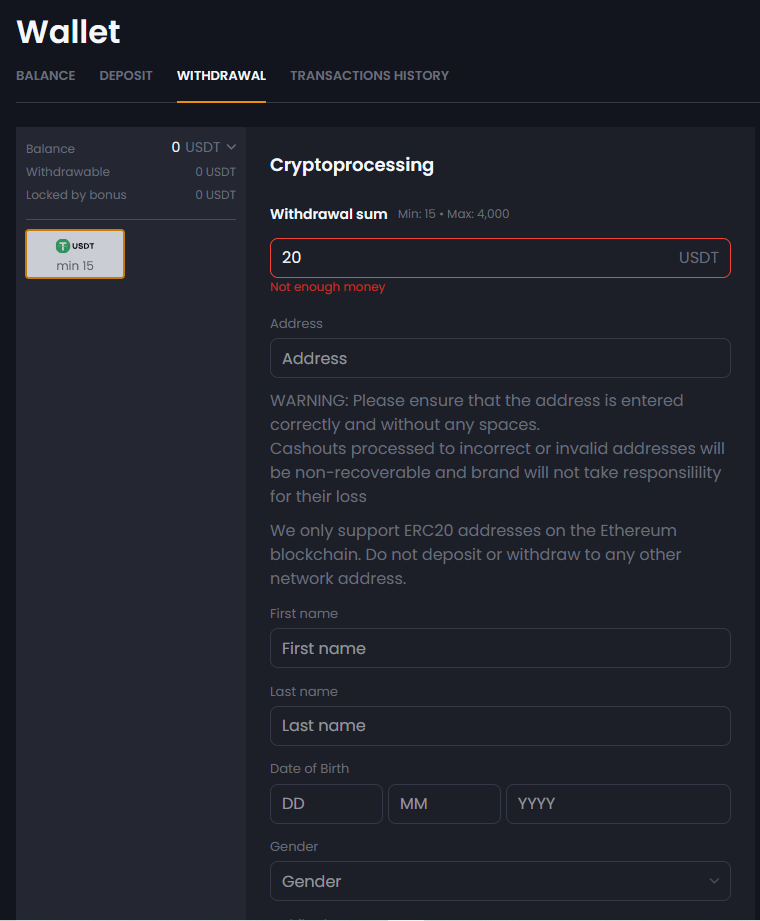Select the Withdrawal tab
Screen dimensions: 760x921
click(221, 76)
